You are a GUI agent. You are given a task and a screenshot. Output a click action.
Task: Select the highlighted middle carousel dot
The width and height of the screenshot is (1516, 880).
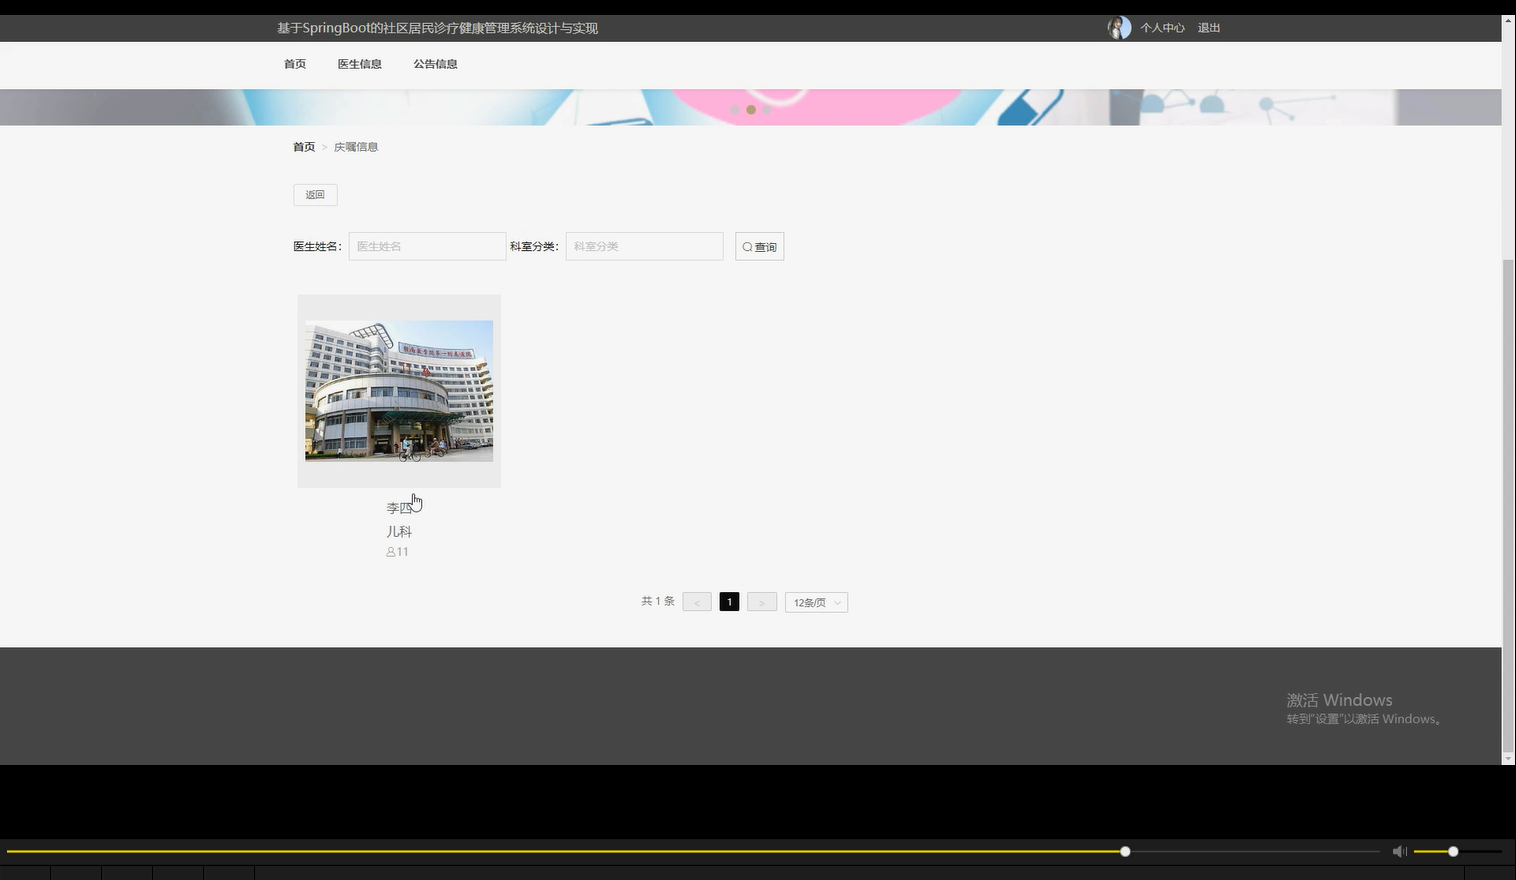point(751,110)
